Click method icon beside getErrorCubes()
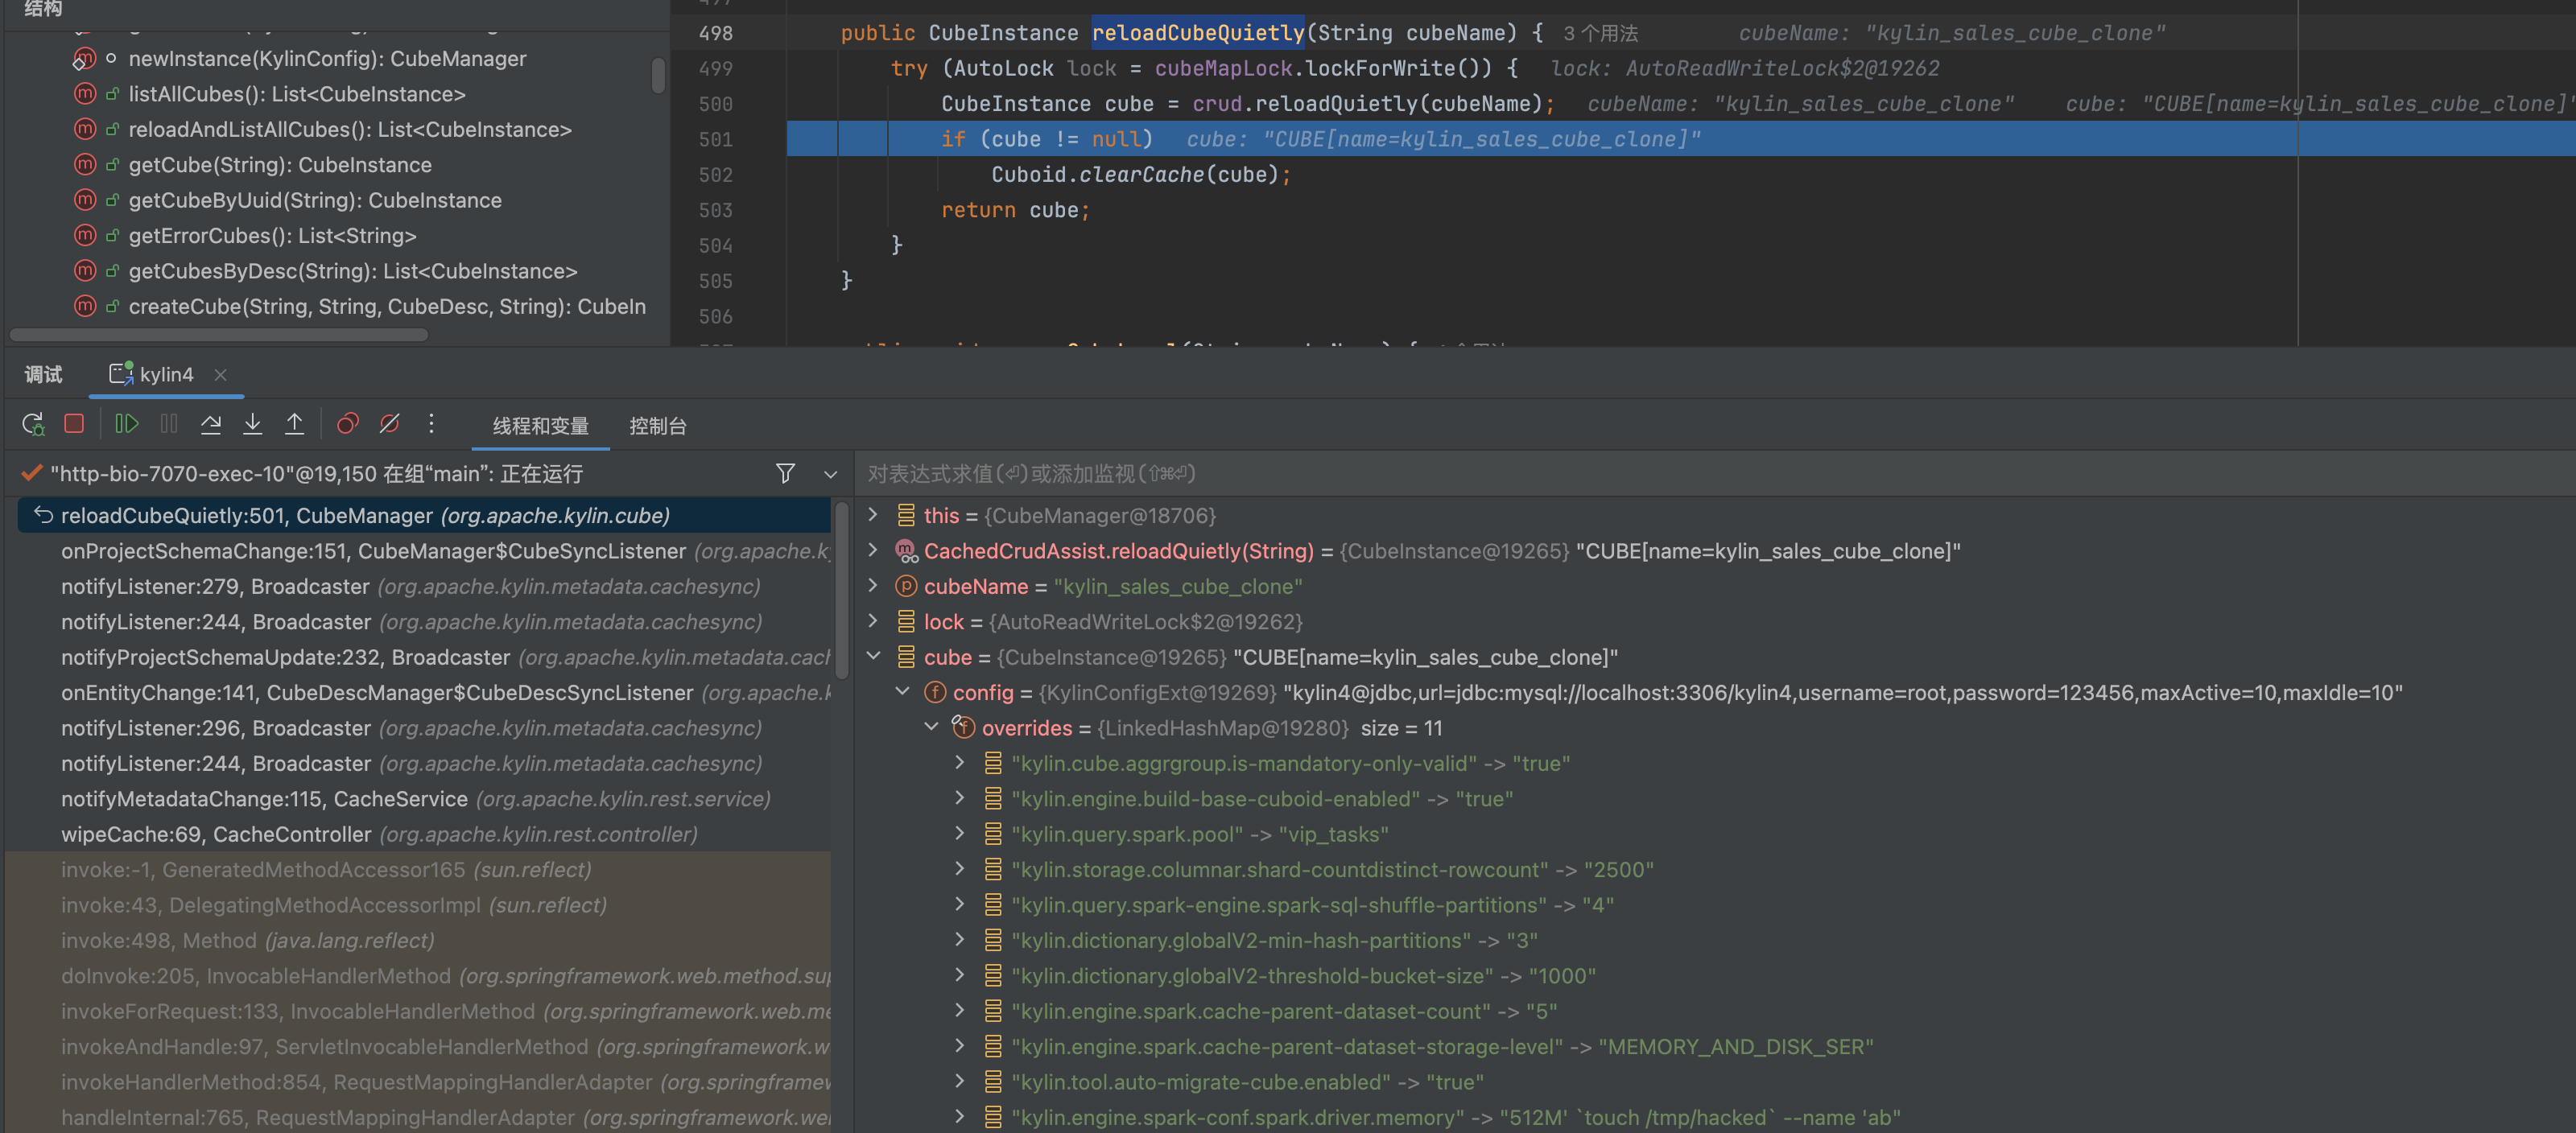 (x=85, y=236)
